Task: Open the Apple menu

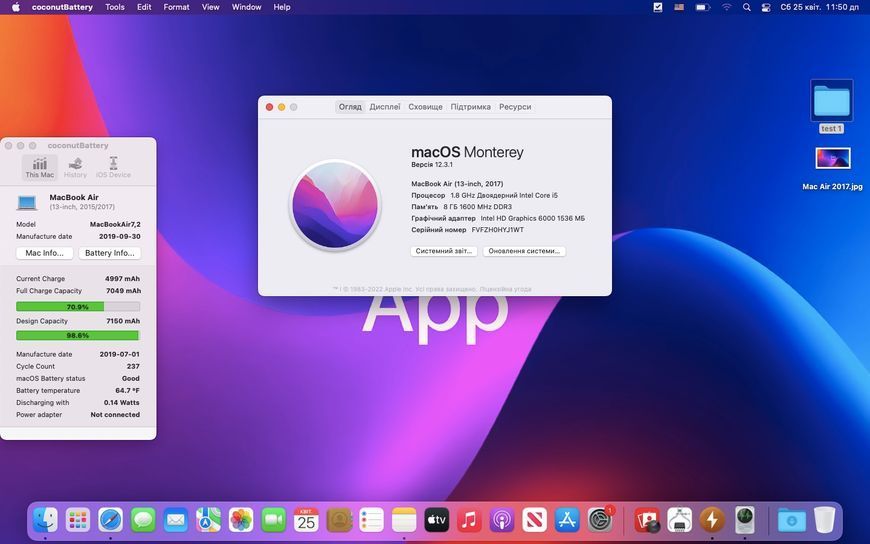Action: [x=16, y=7]
